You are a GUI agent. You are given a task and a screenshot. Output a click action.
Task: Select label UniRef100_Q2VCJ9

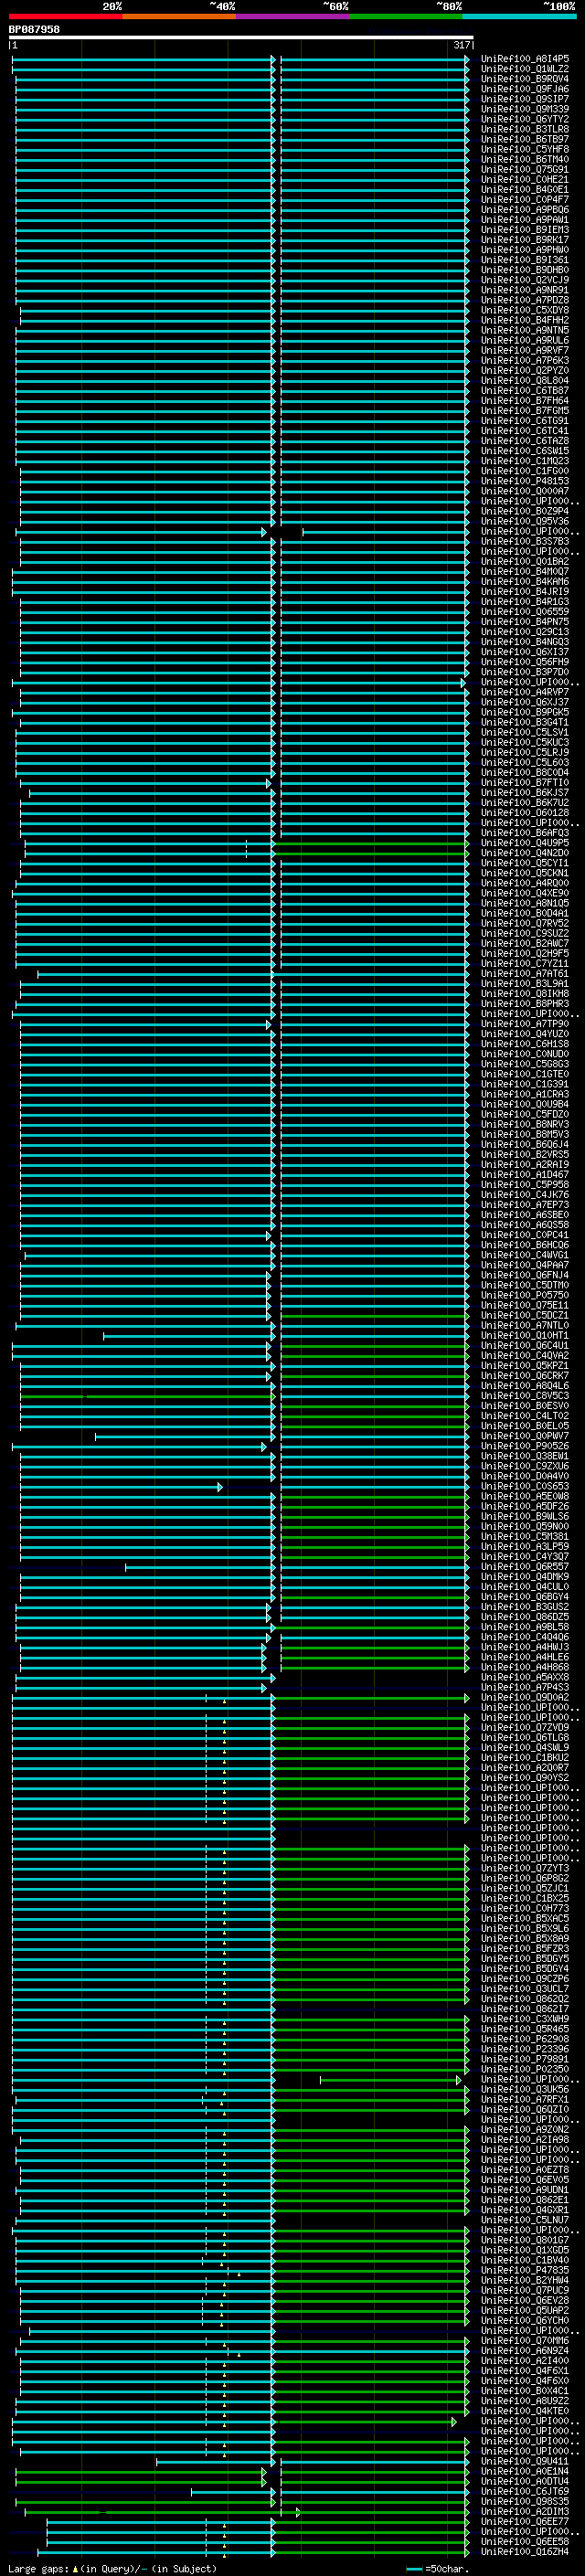point(525,280)
